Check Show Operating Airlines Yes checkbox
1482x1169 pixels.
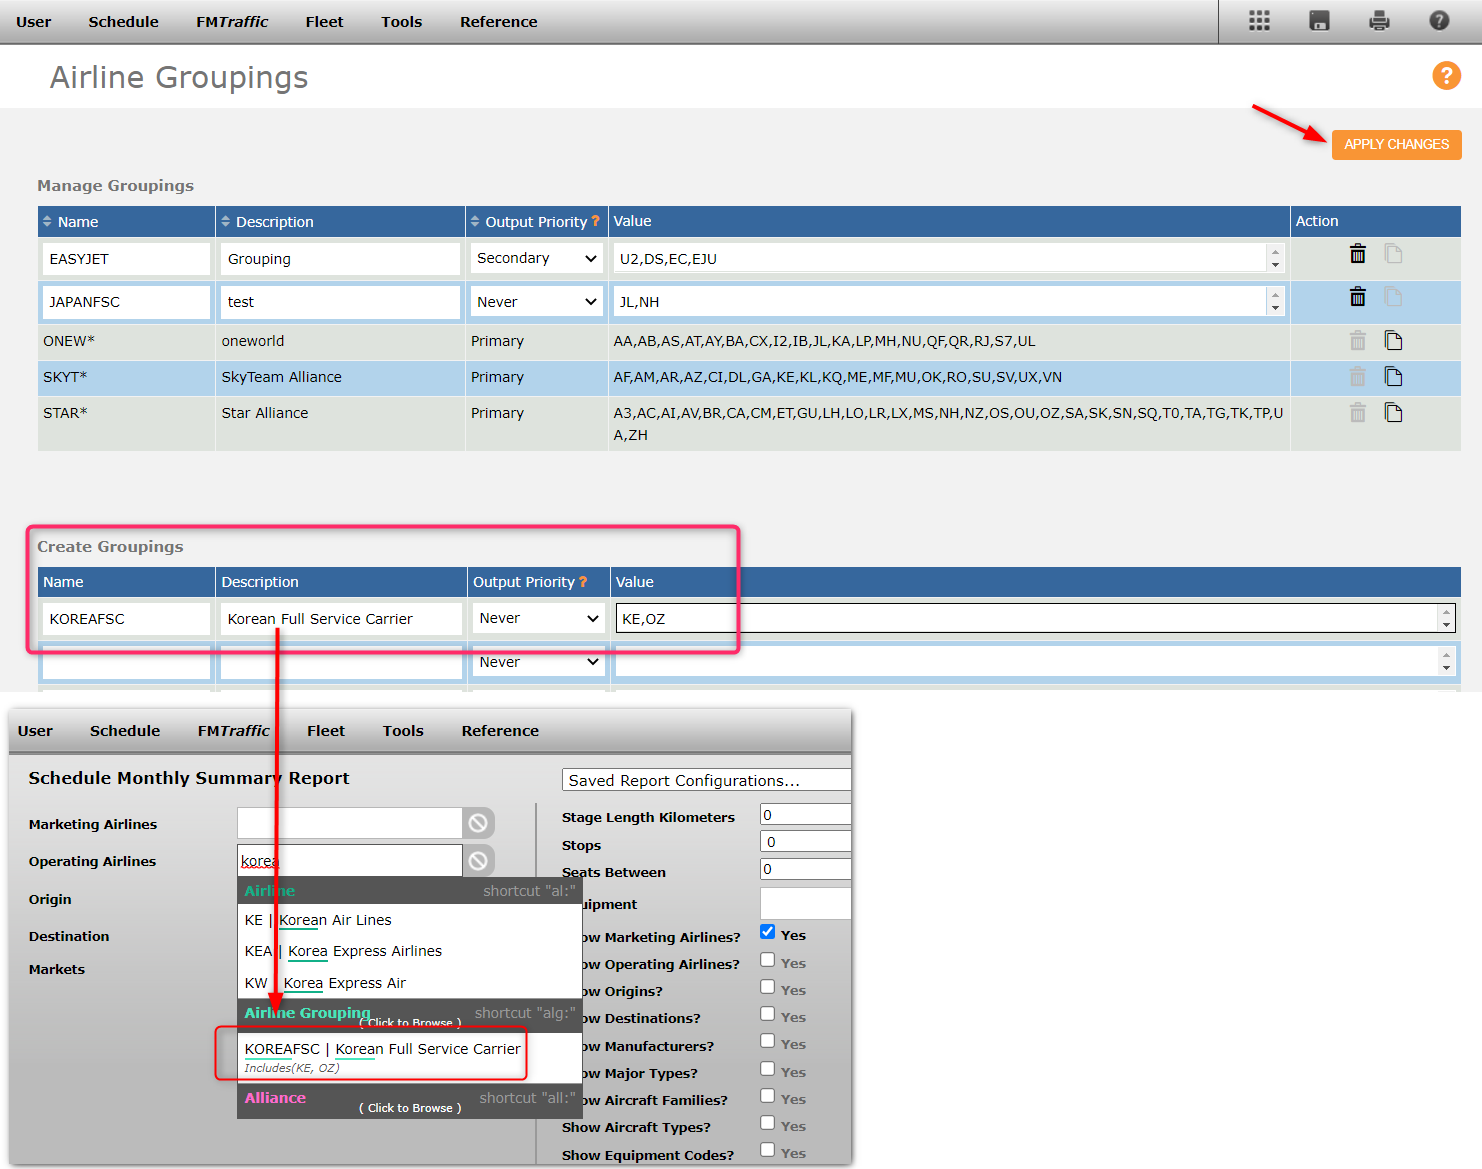tap(767, 960)
